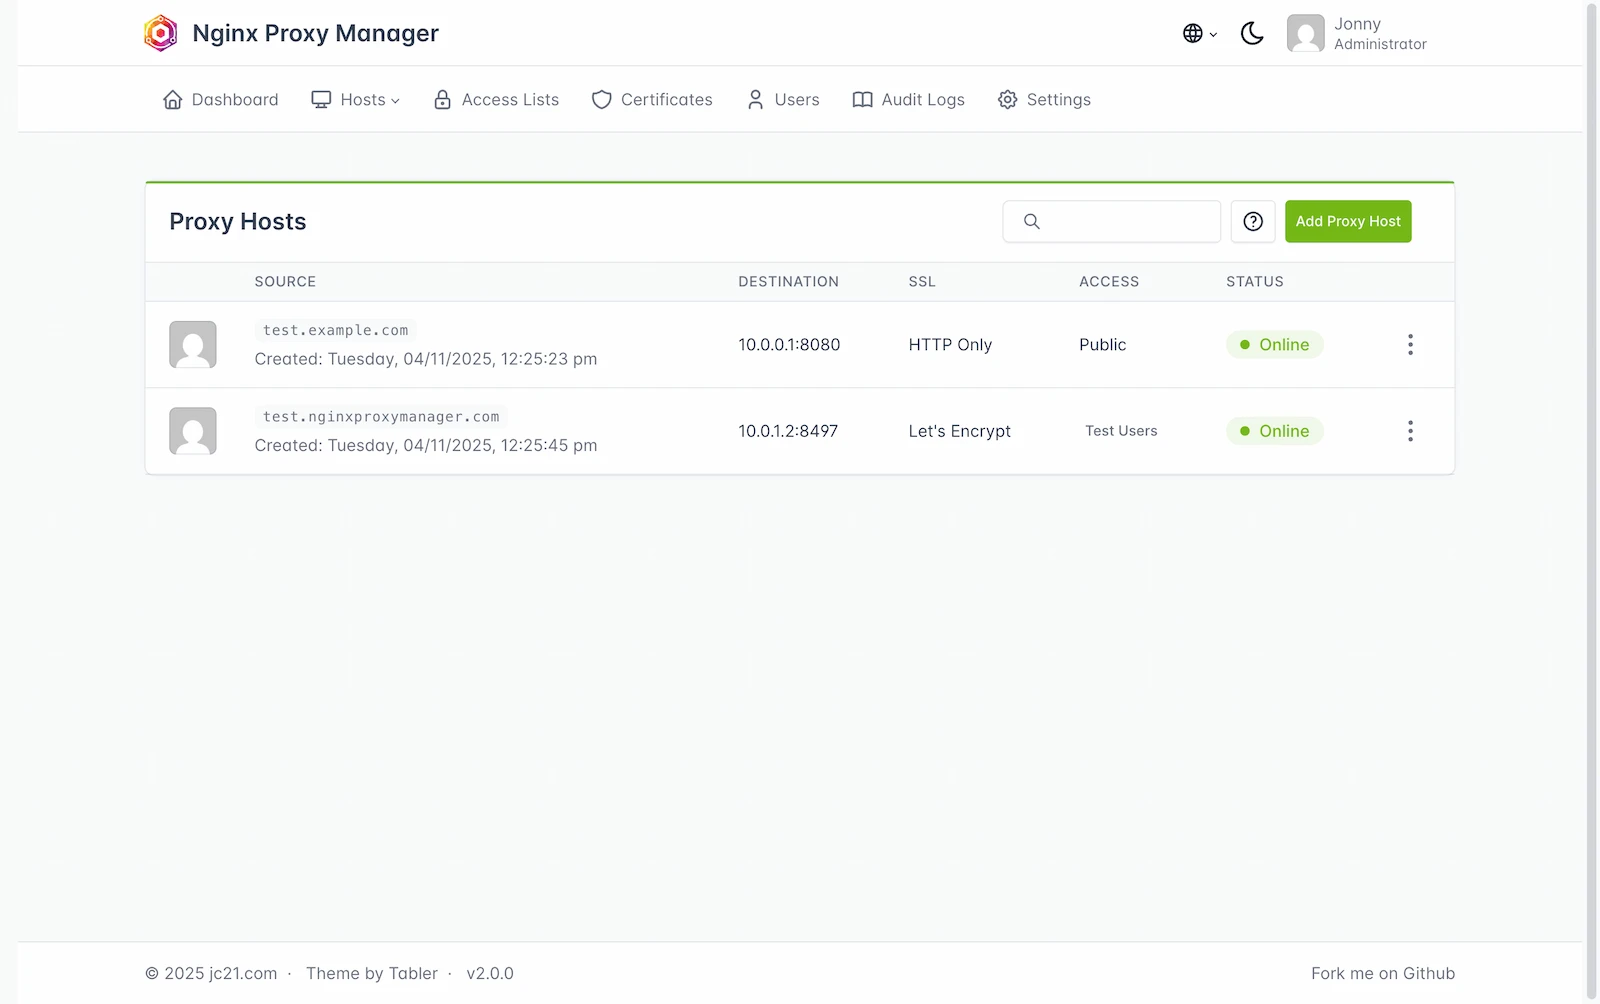Open Access Lists page
Screen dimensions: 1600x1004
tap(496, 99)
